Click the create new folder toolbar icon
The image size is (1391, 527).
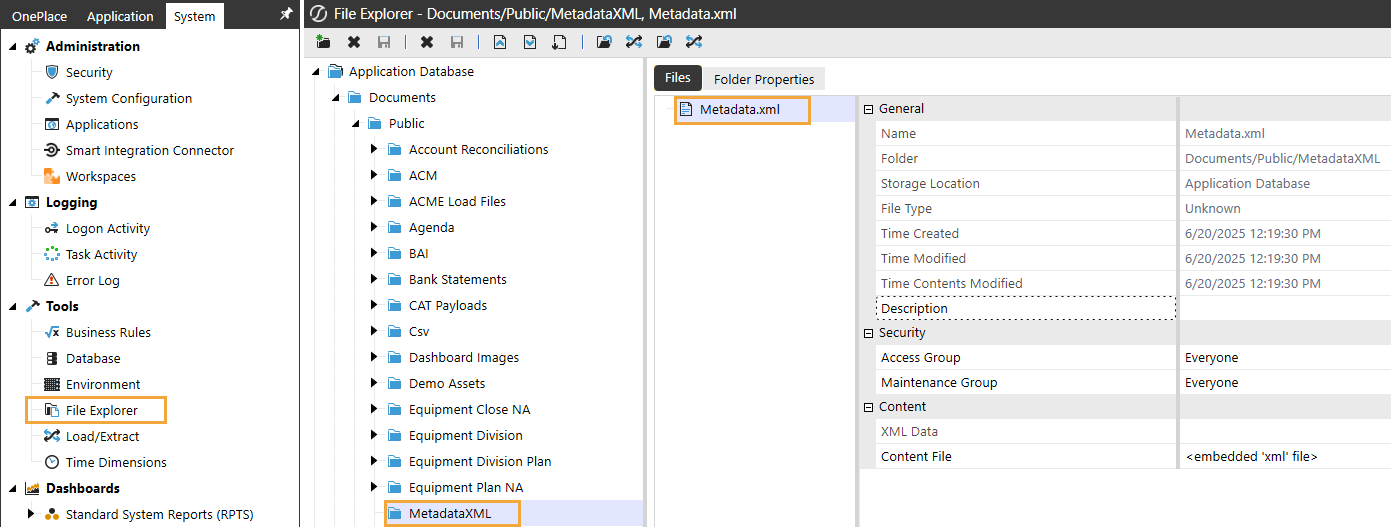pos(323,42)
